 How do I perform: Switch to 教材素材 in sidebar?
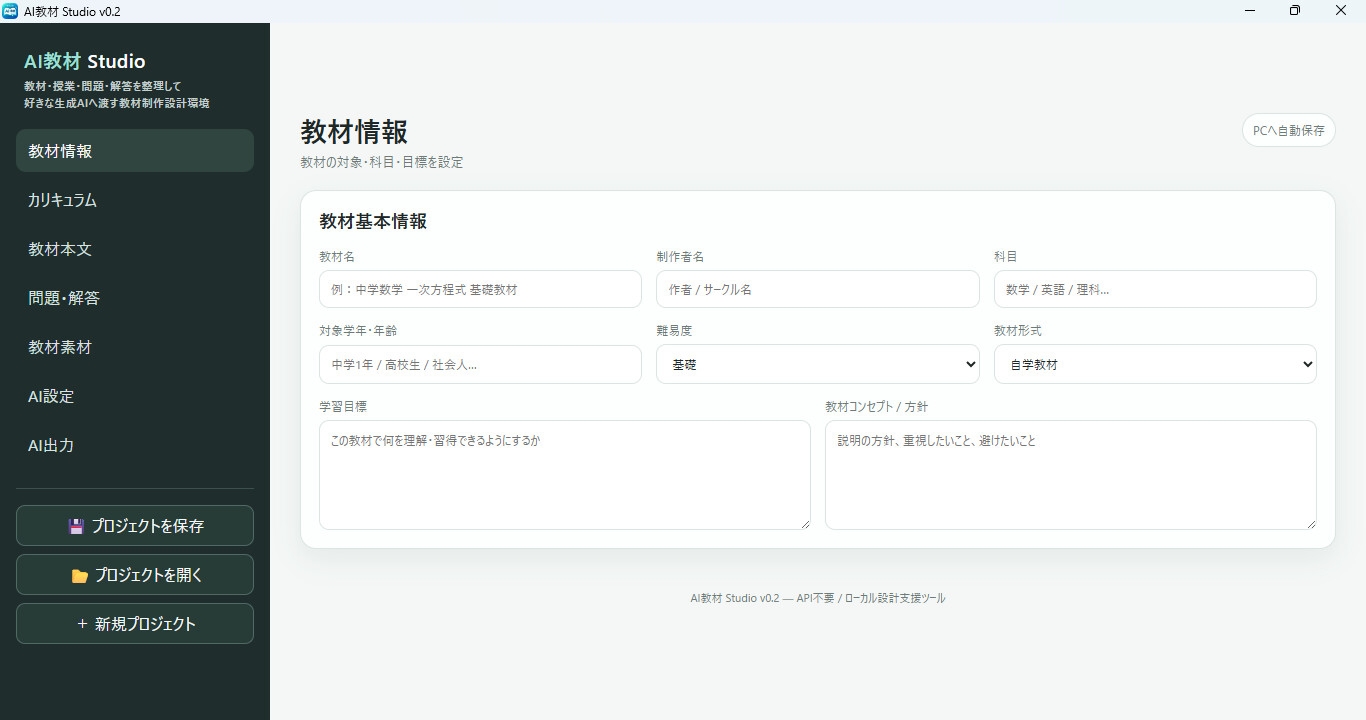135,347
